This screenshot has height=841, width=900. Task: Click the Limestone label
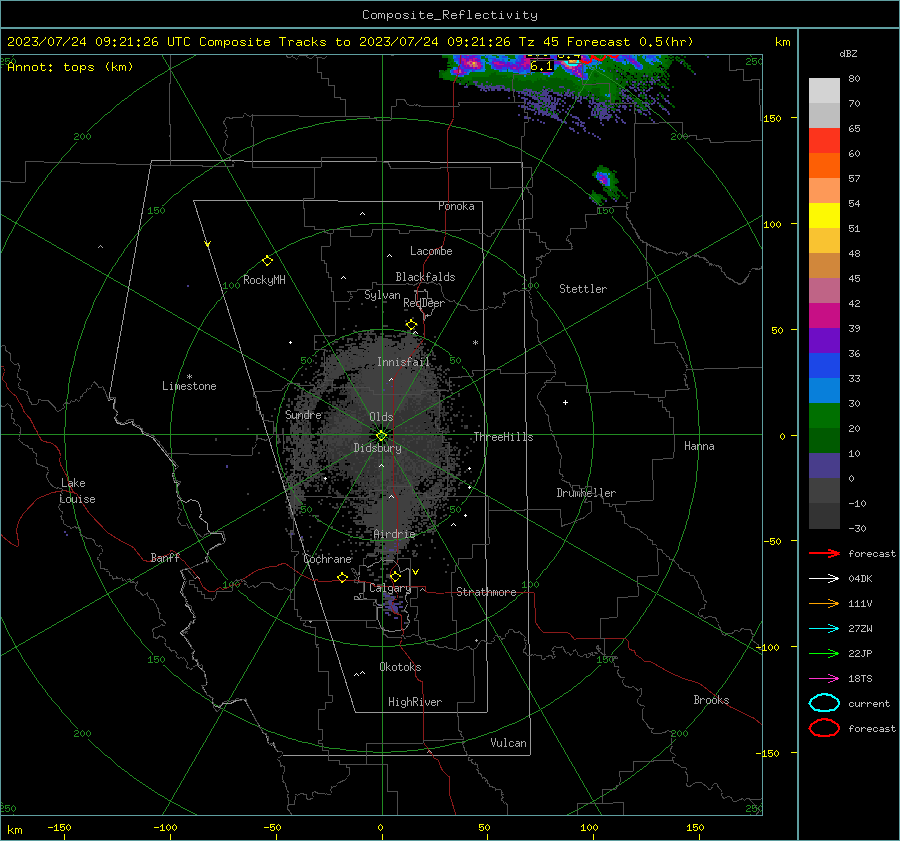[x=189, y=386]
